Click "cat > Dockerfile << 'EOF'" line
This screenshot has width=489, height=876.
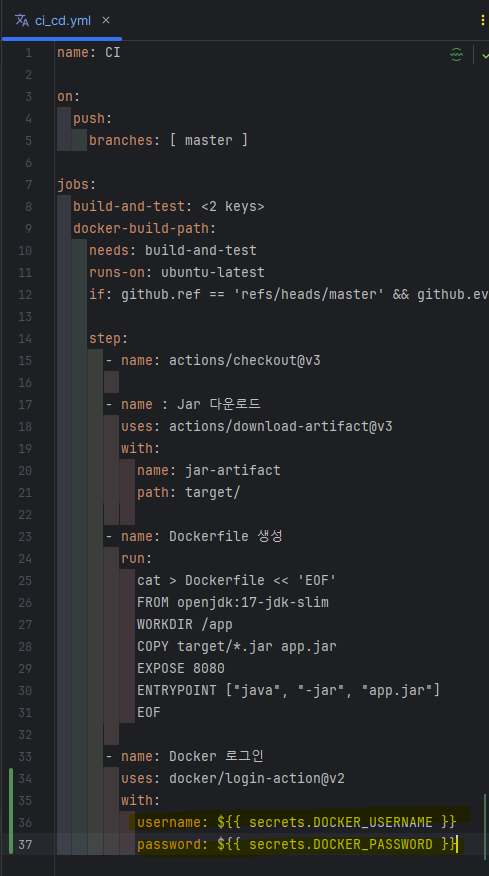click(x=236, y=580)
